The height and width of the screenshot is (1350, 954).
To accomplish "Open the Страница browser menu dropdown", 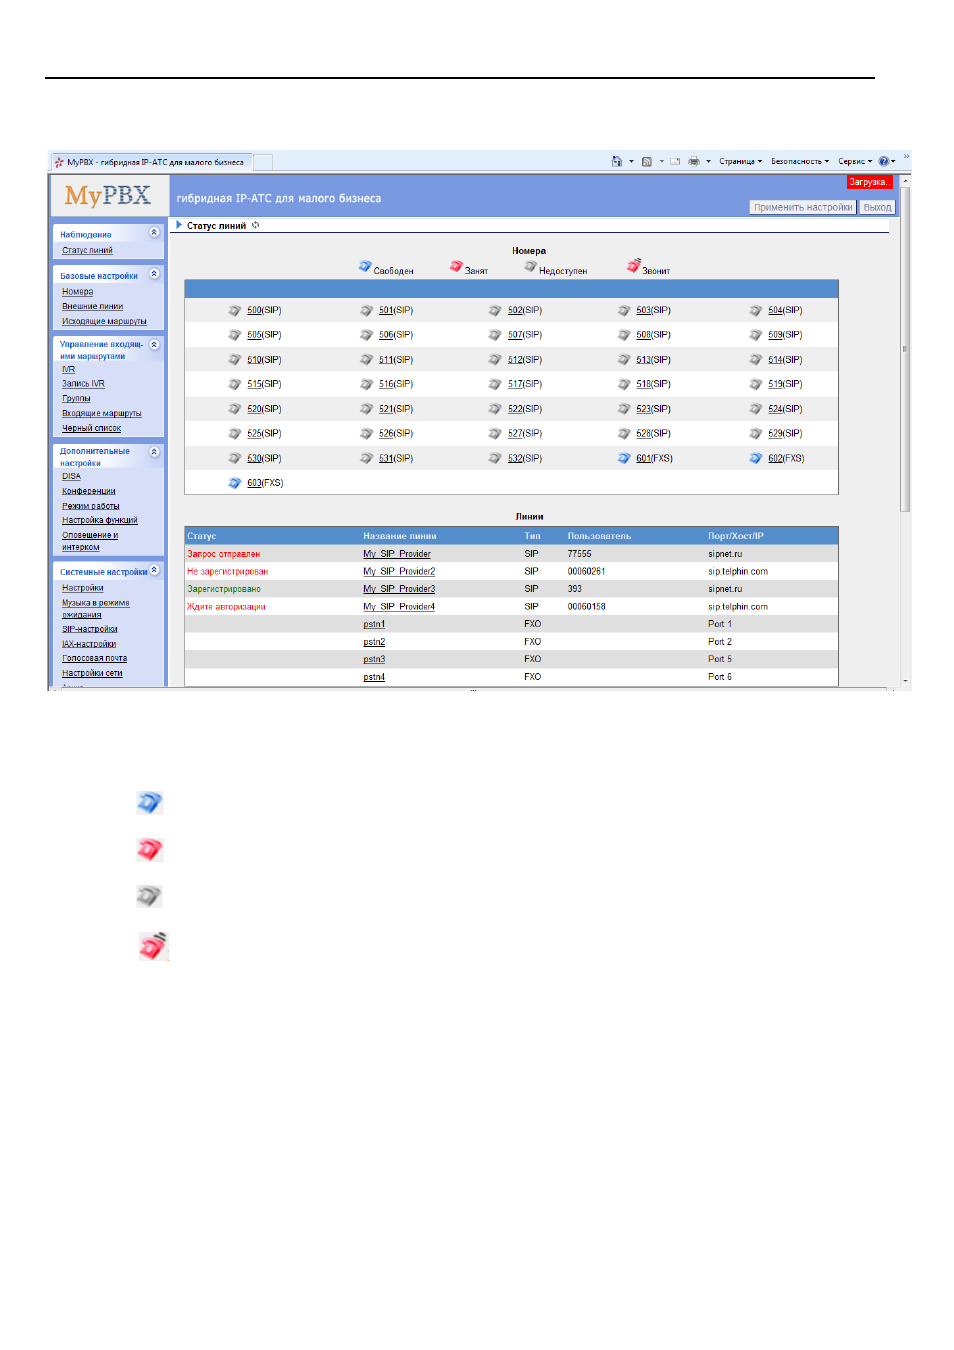I will [740, 161].
